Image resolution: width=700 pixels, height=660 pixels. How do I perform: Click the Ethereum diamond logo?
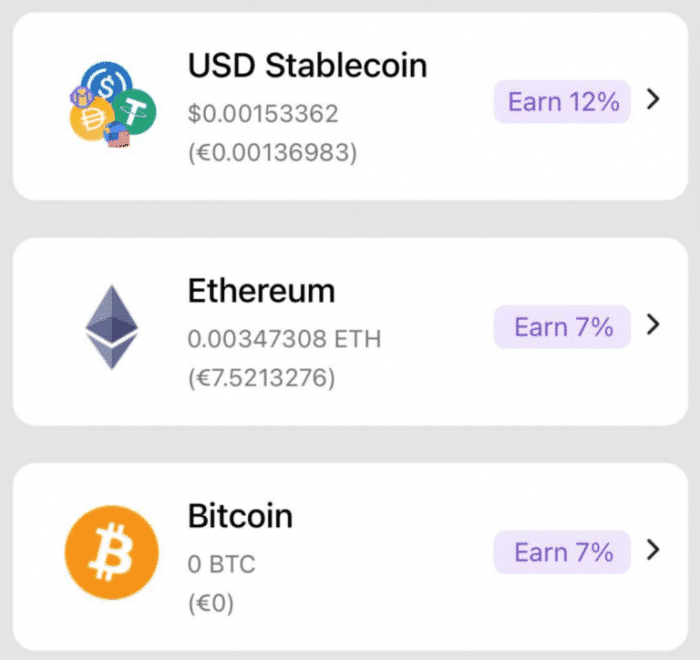(x=112, y=327)
